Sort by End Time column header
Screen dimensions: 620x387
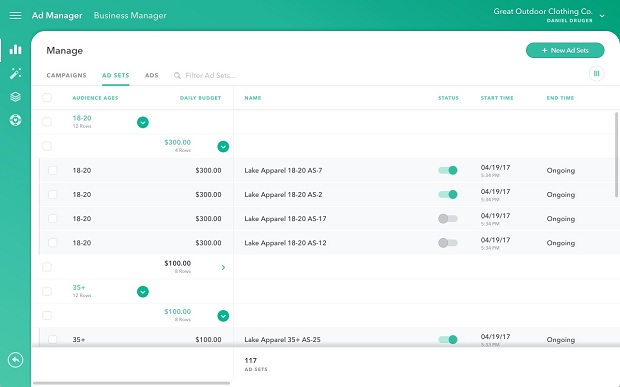[560, 98]
